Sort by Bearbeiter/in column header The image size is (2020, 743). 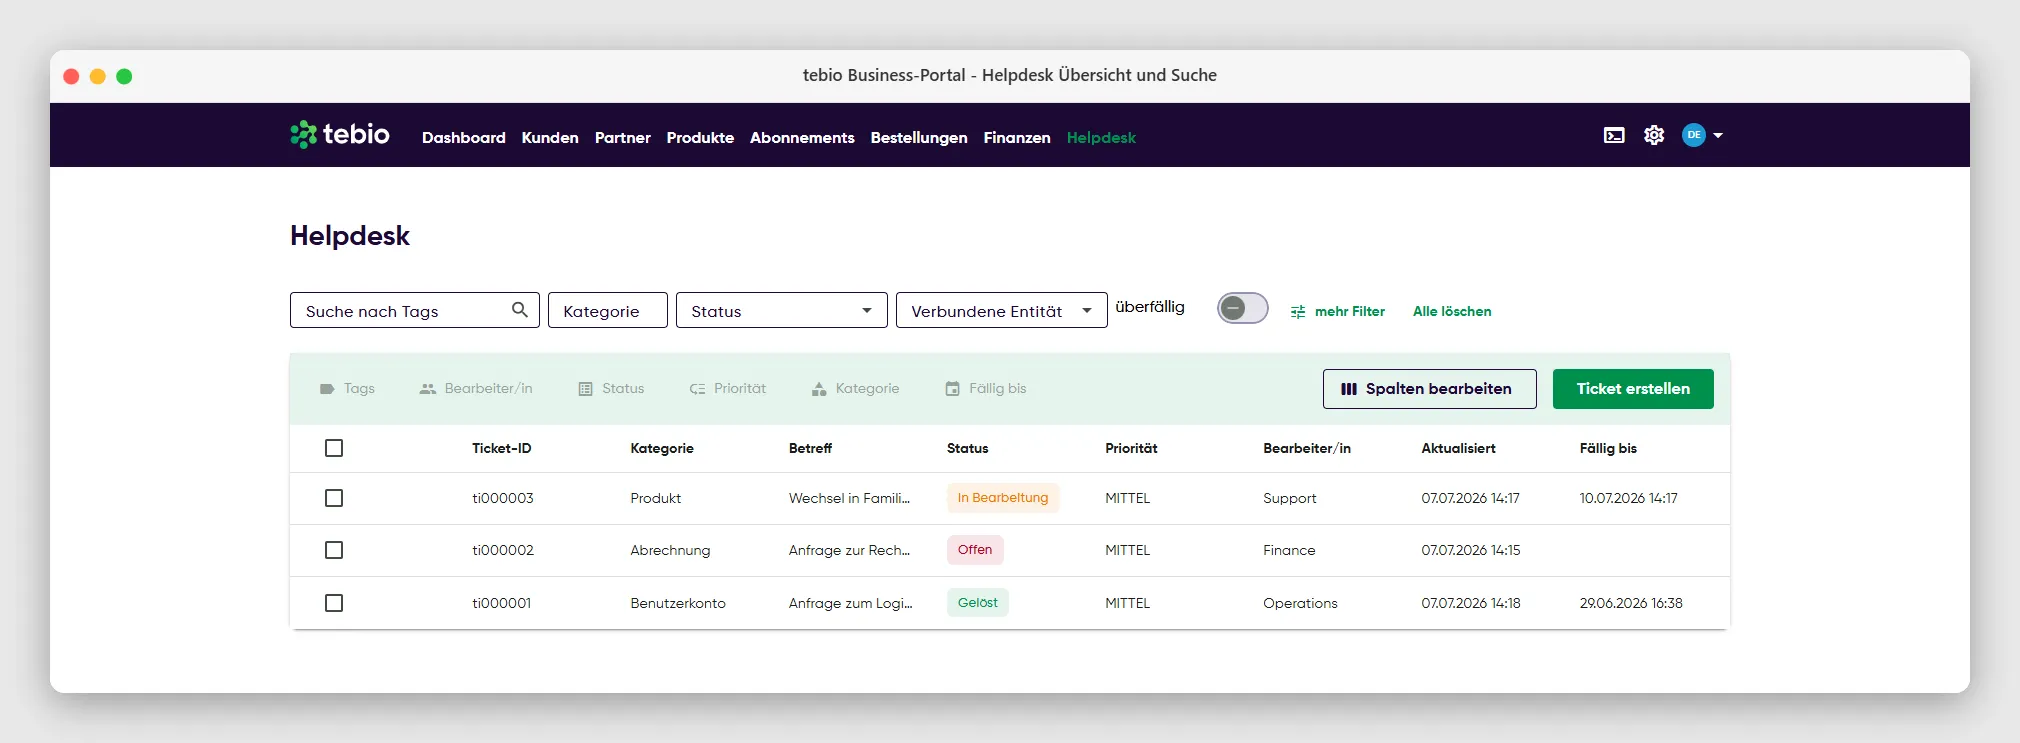(x=1307, y=448)
